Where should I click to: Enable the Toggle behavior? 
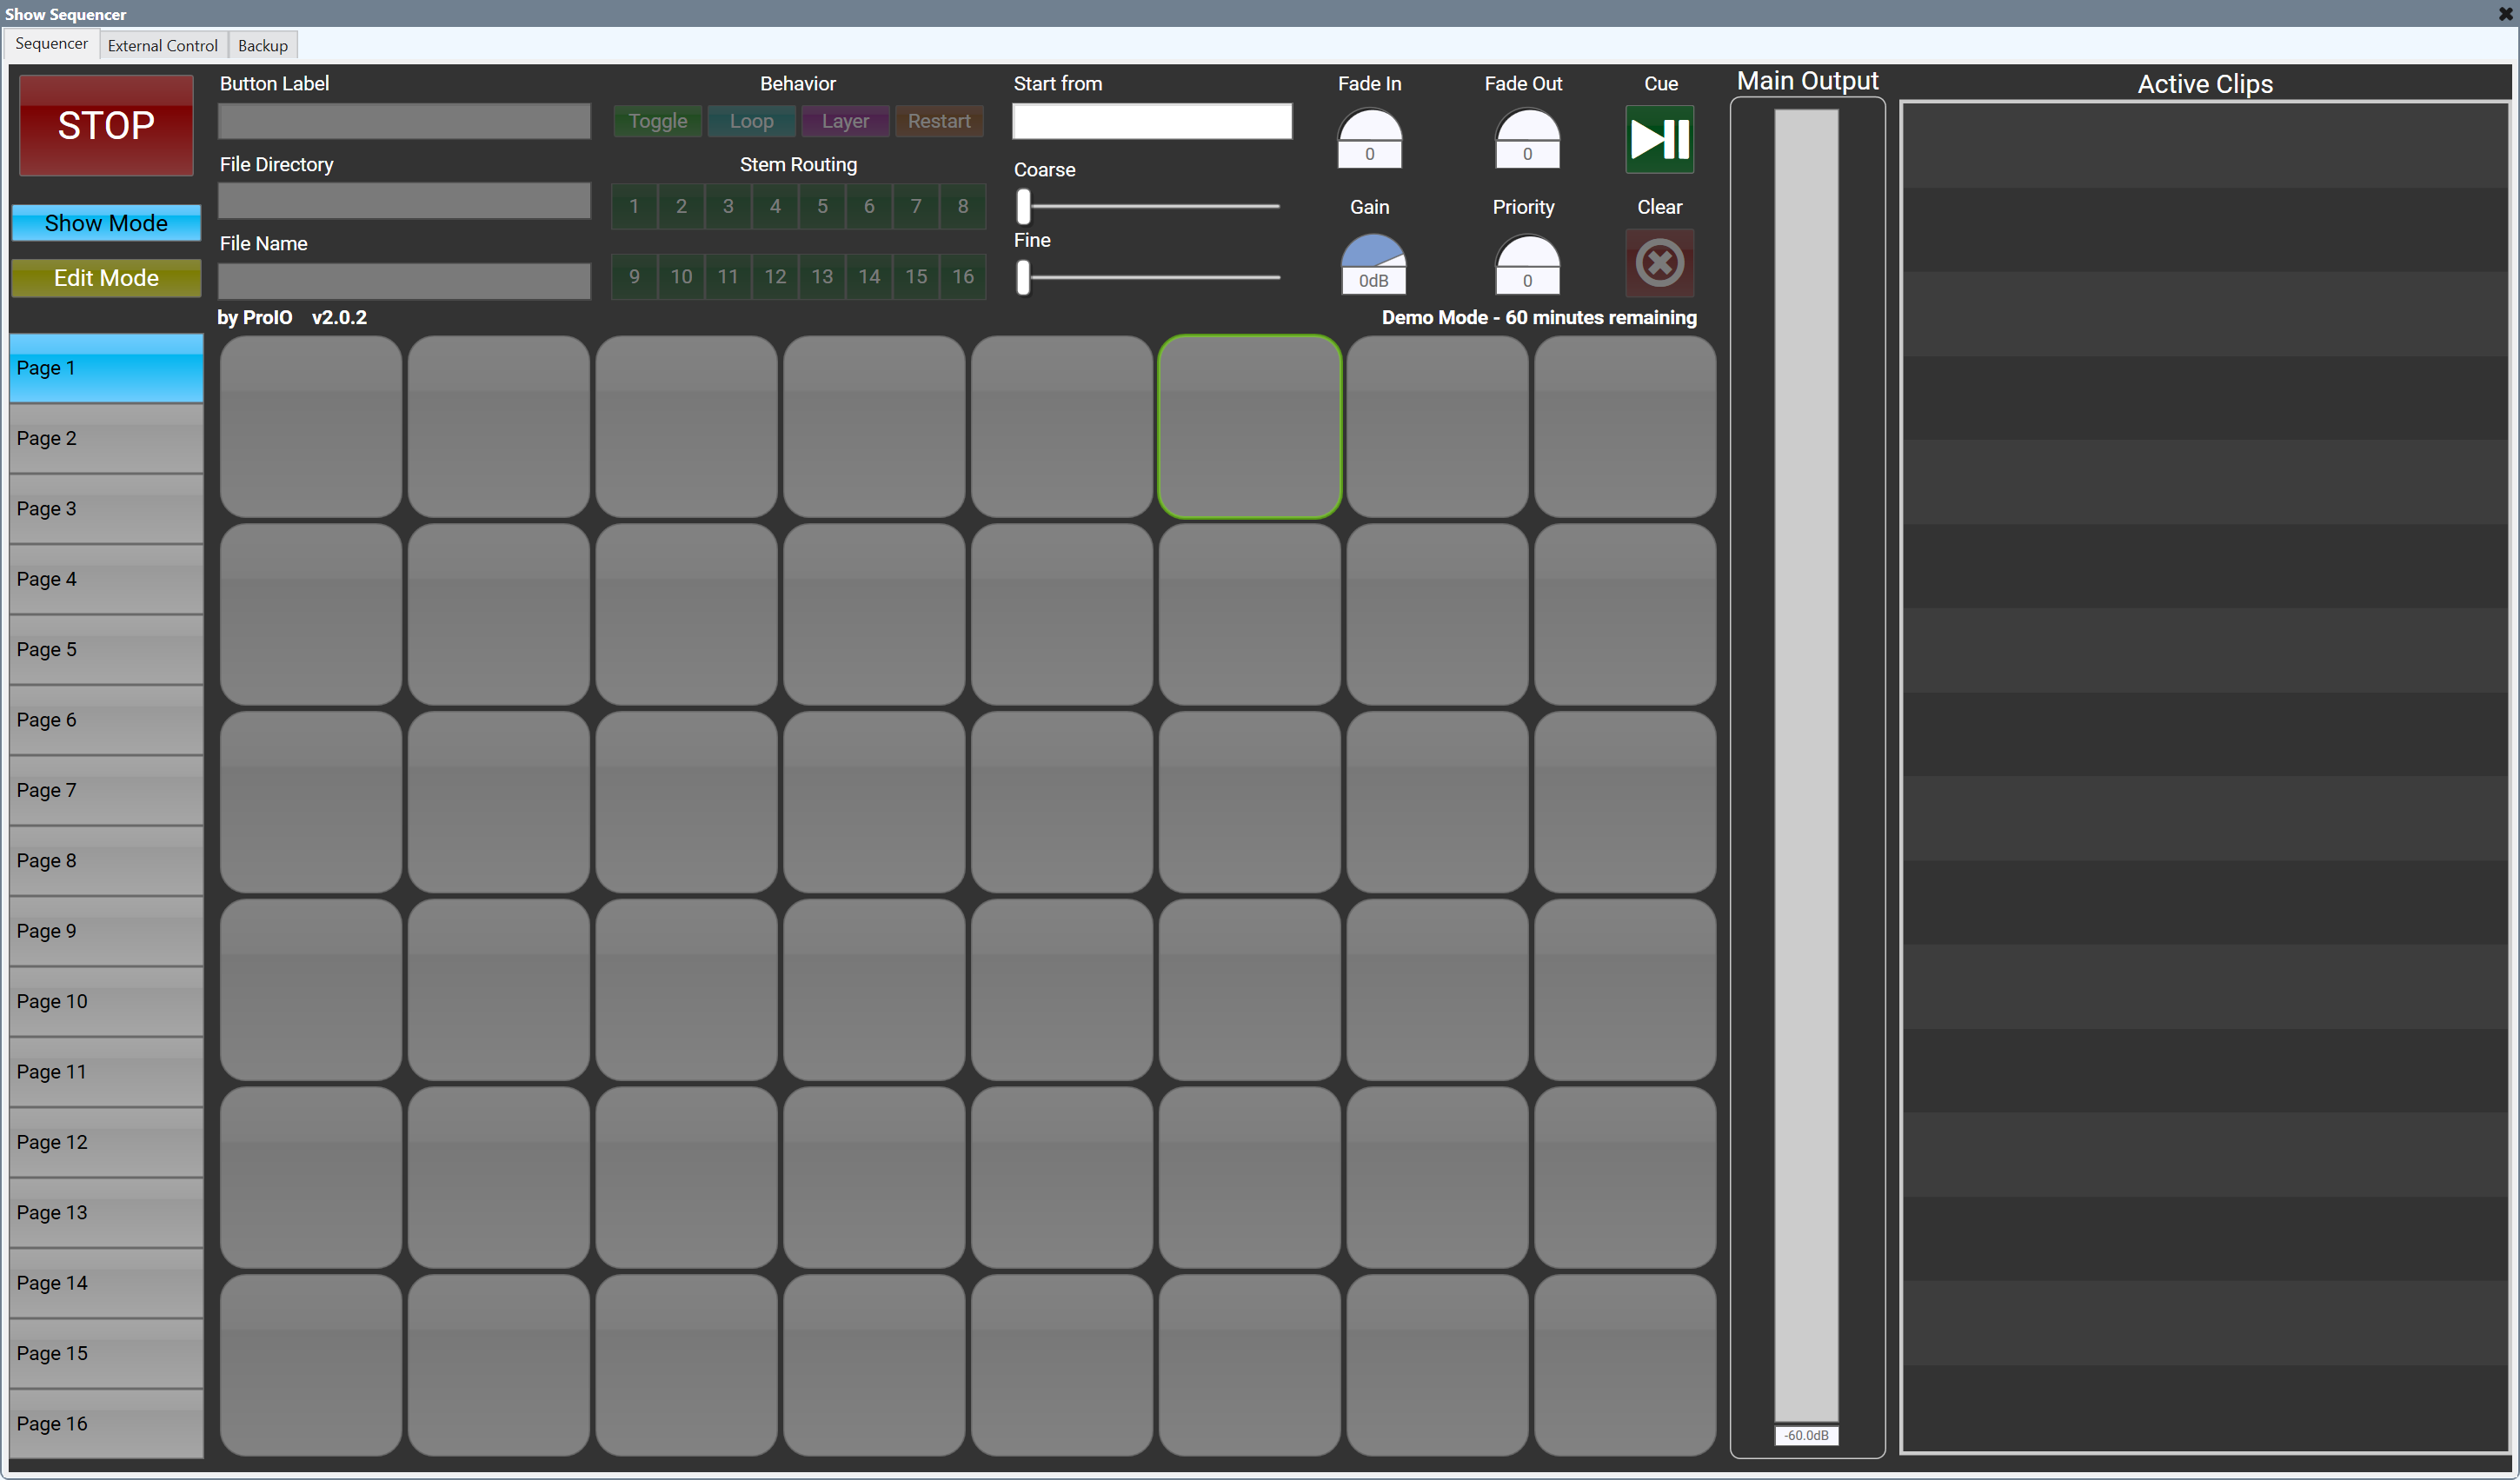tap(657, 121)
